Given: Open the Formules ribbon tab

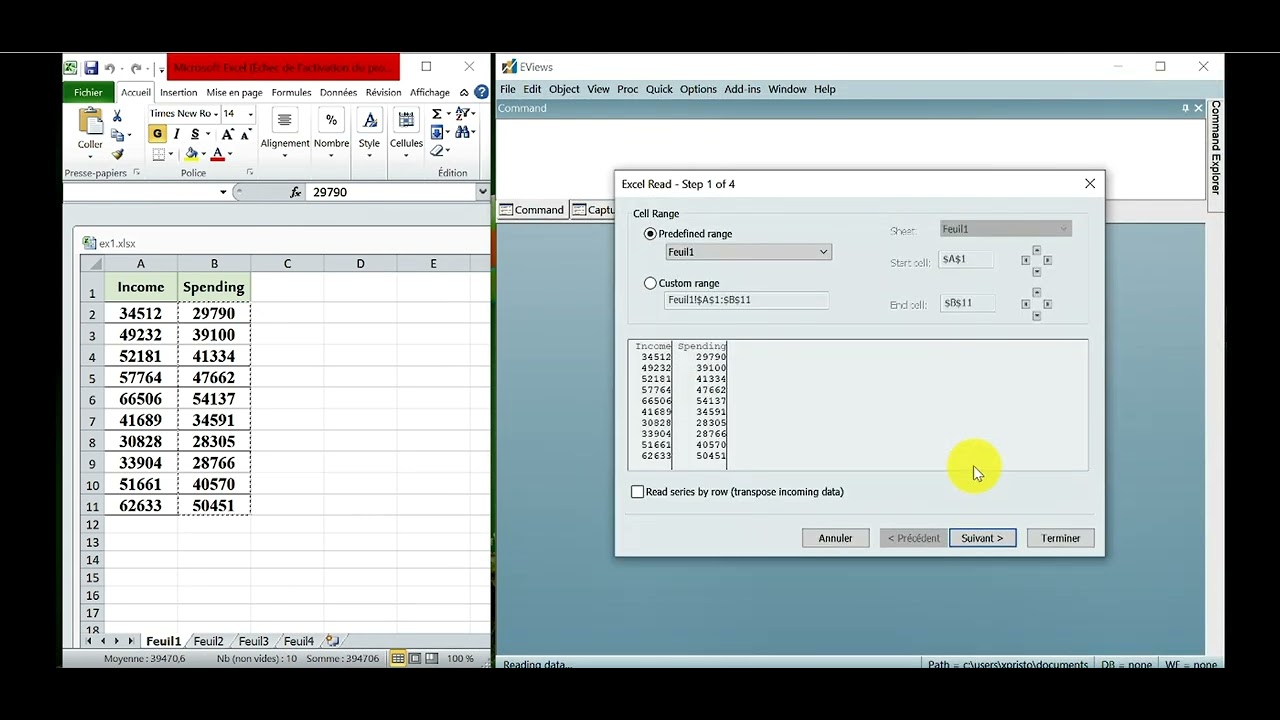Looking at the screenshot, I should tap(291, 92).
